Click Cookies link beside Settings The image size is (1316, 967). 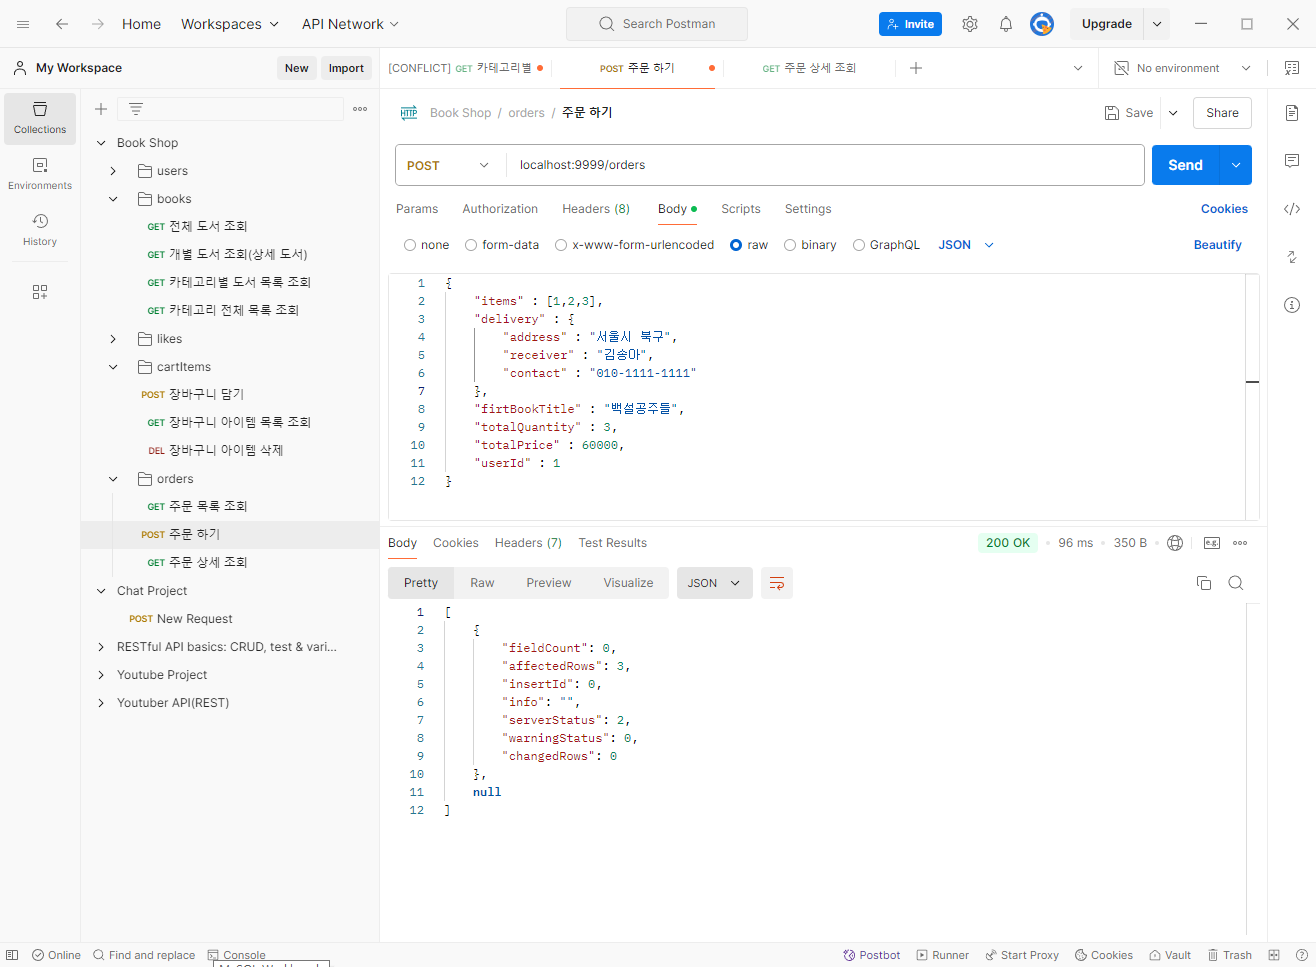coord(1224,209)
